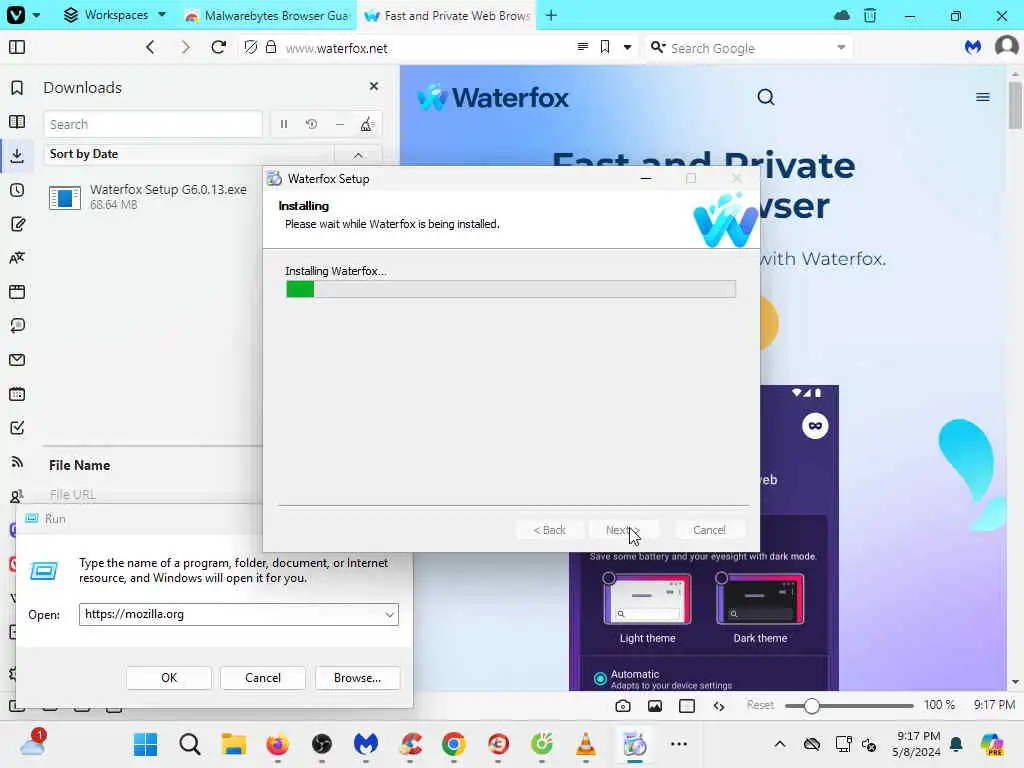Reload the waterfox.net page

[x=219, y=48]
